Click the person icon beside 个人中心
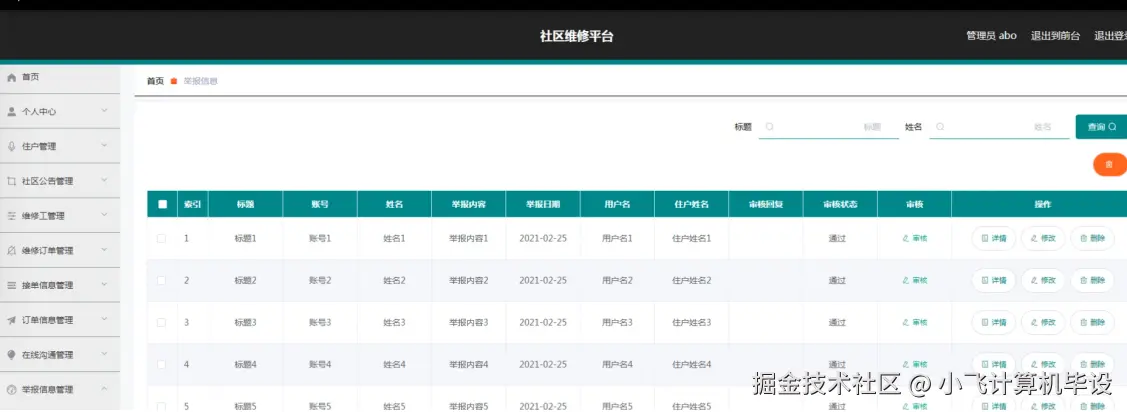The height and width of the screenshot is (412, 1127). tap(11, 112)
